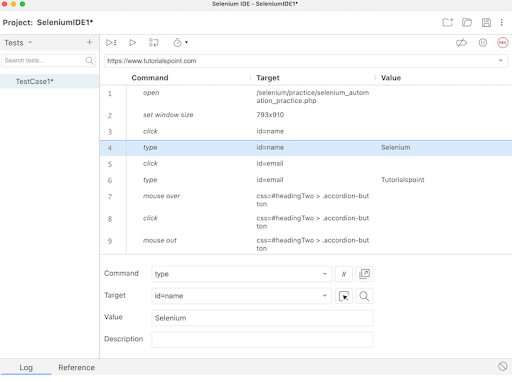Screen dimensions: 512x382
Task: Click the select target in page icon
Action: [x=344, y=296]
